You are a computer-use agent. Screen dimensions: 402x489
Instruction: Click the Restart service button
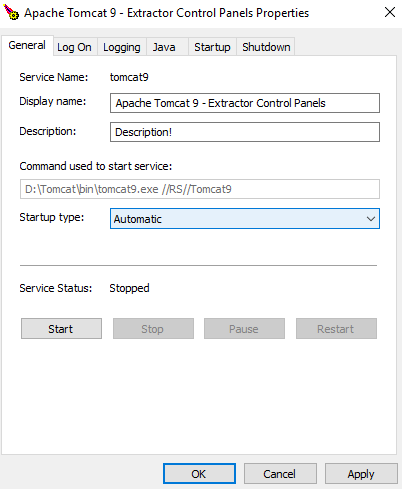336,329
